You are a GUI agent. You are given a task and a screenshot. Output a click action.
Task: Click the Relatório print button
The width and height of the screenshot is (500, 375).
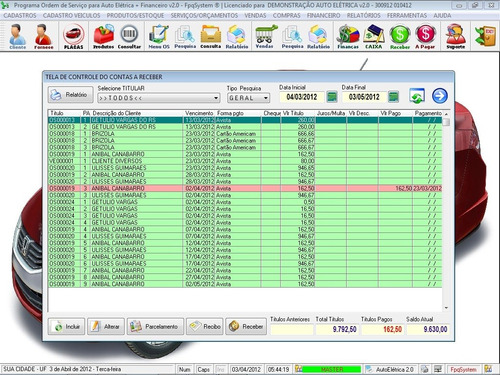(70, 95)
